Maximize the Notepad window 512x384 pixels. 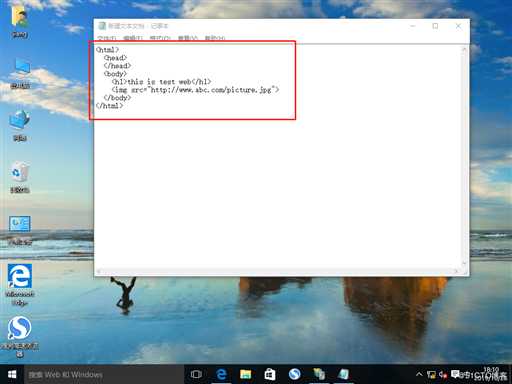tap(435, 26)
